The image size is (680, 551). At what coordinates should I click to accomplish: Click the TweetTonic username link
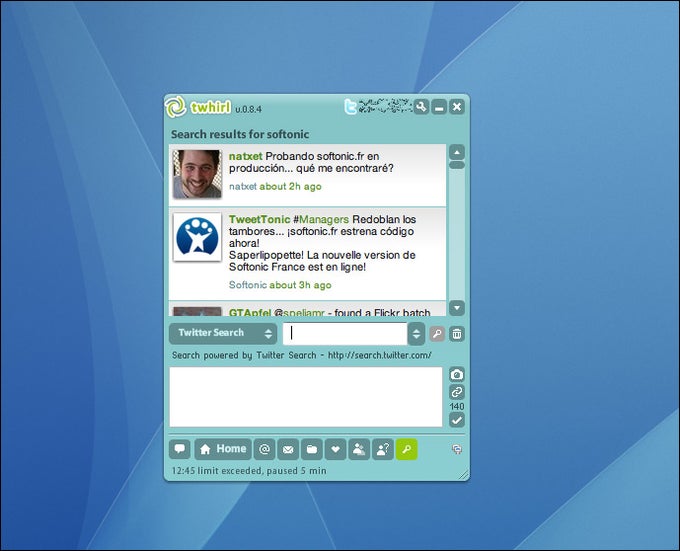coord(259,219)
